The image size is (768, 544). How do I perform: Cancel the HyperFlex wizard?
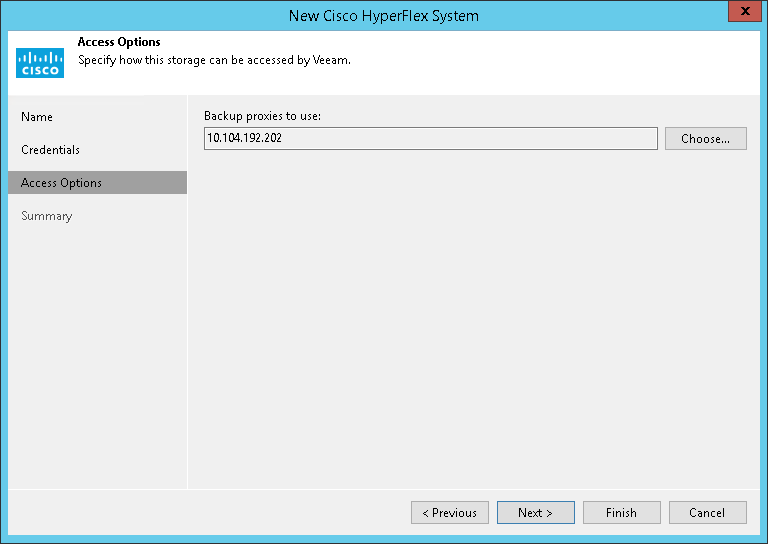point(708,513)
